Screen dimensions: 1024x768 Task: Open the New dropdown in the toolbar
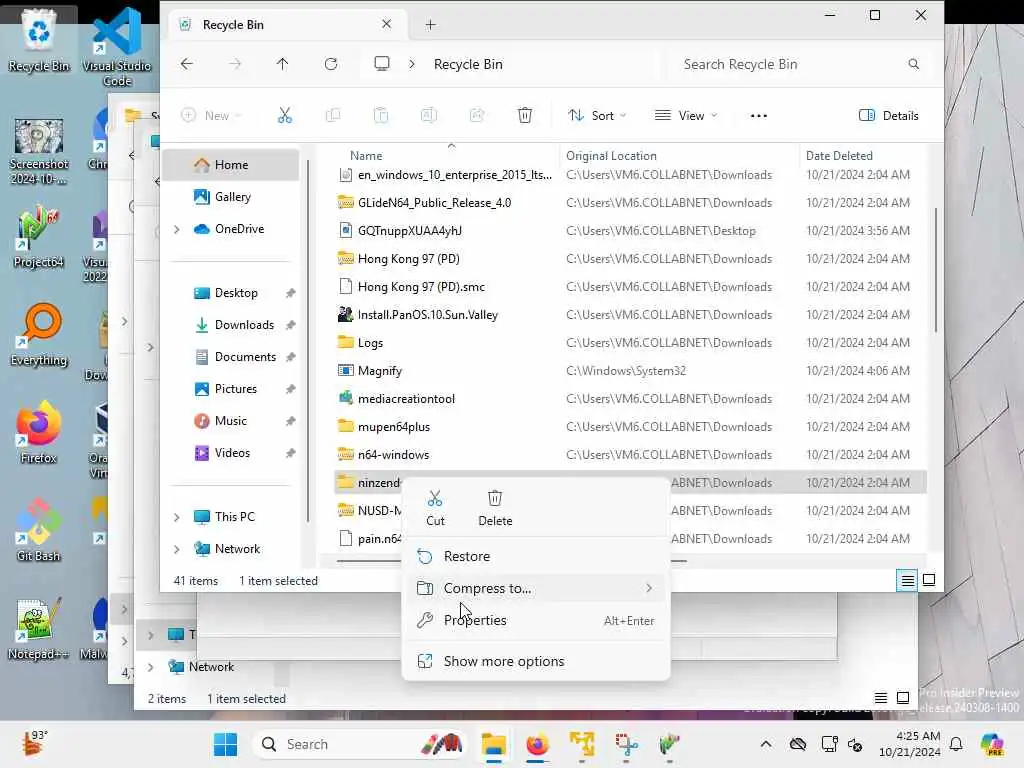tap(211, 116)
